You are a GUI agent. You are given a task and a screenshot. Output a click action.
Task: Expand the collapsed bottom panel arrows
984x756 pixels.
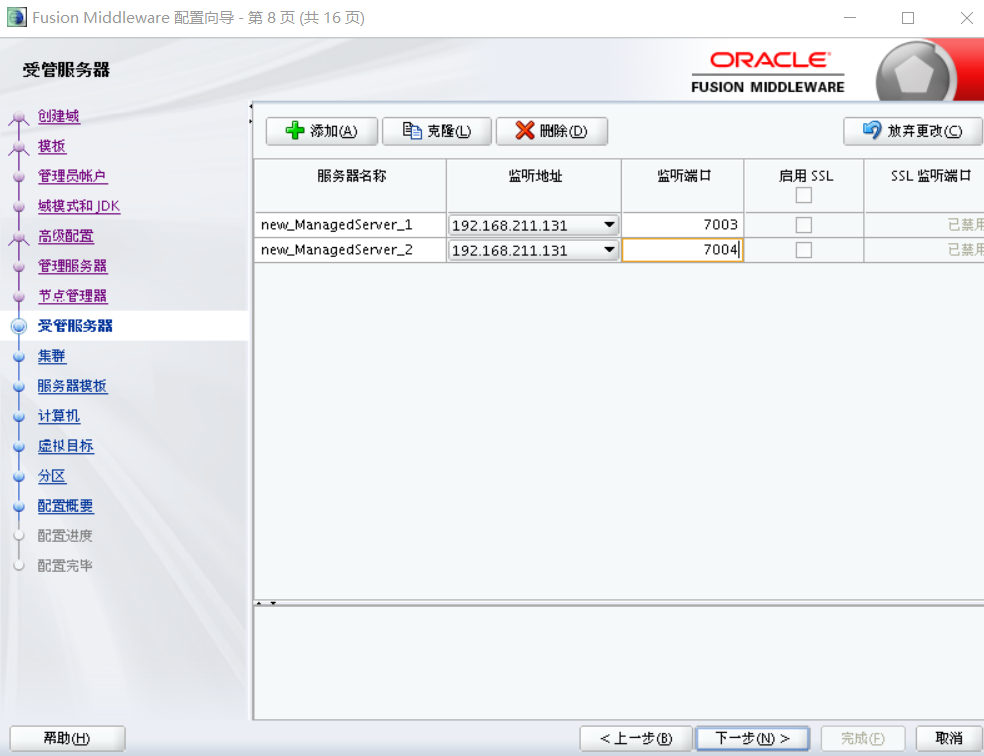[x=265, y=604]
